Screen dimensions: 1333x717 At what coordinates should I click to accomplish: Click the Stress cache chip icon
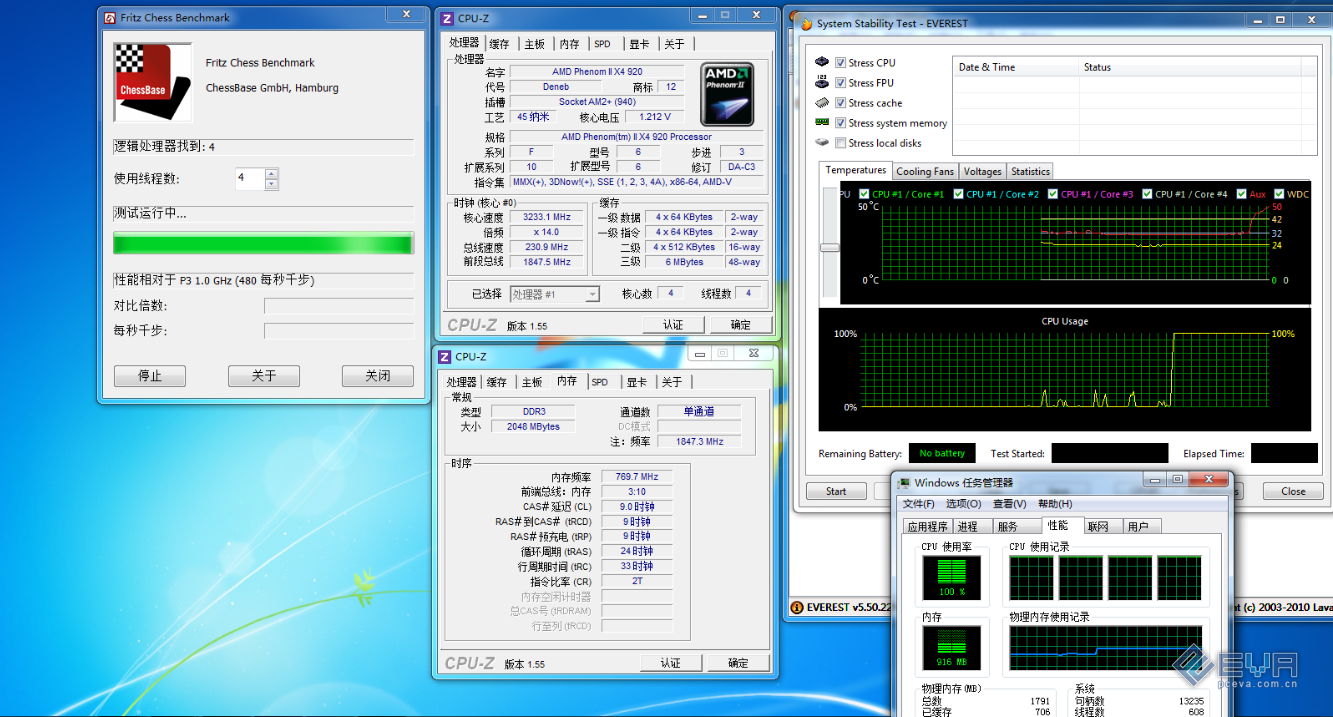point(822,102)
